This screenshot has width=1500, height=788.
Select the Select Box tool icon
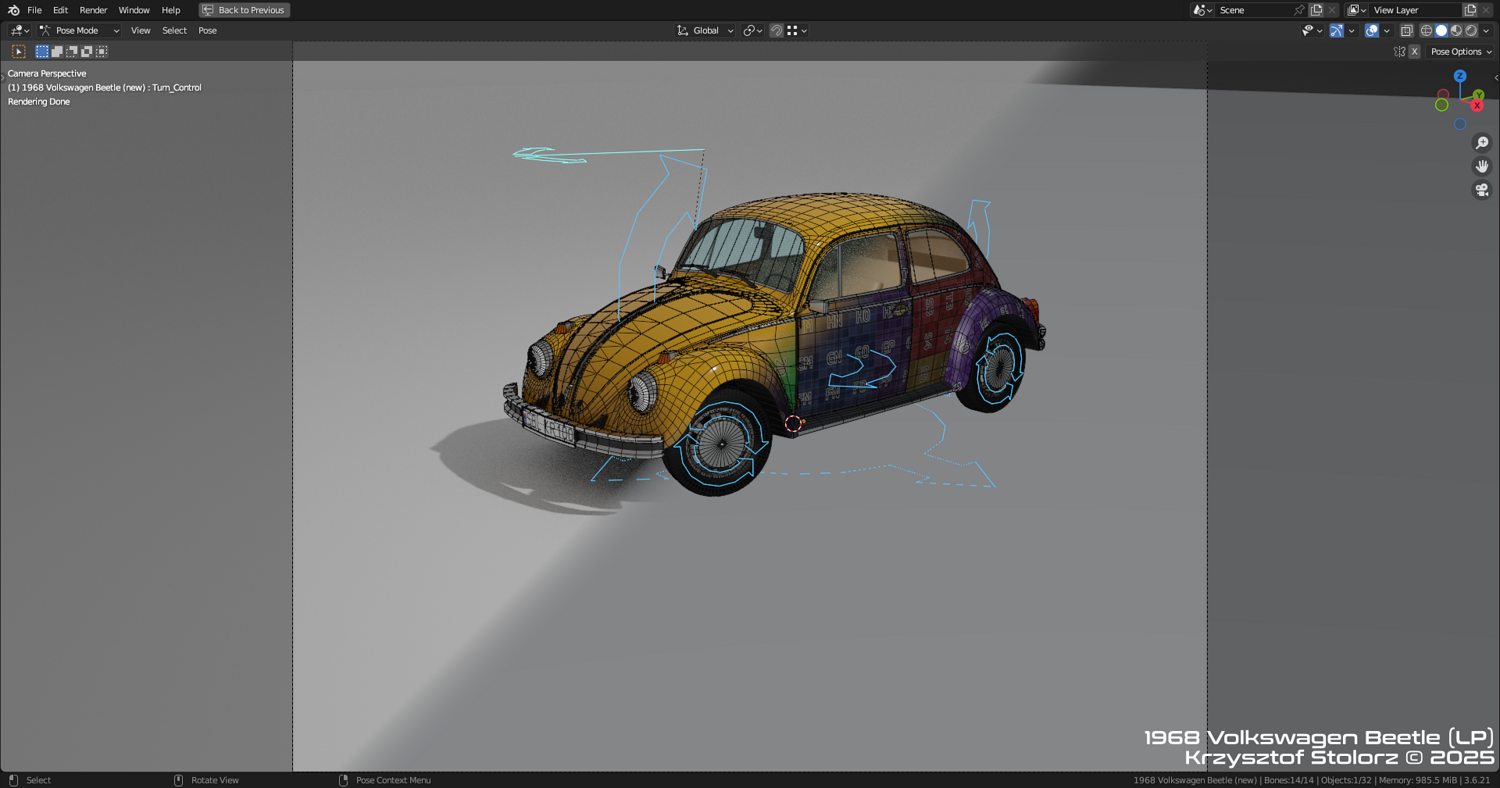tap(18, 51)
